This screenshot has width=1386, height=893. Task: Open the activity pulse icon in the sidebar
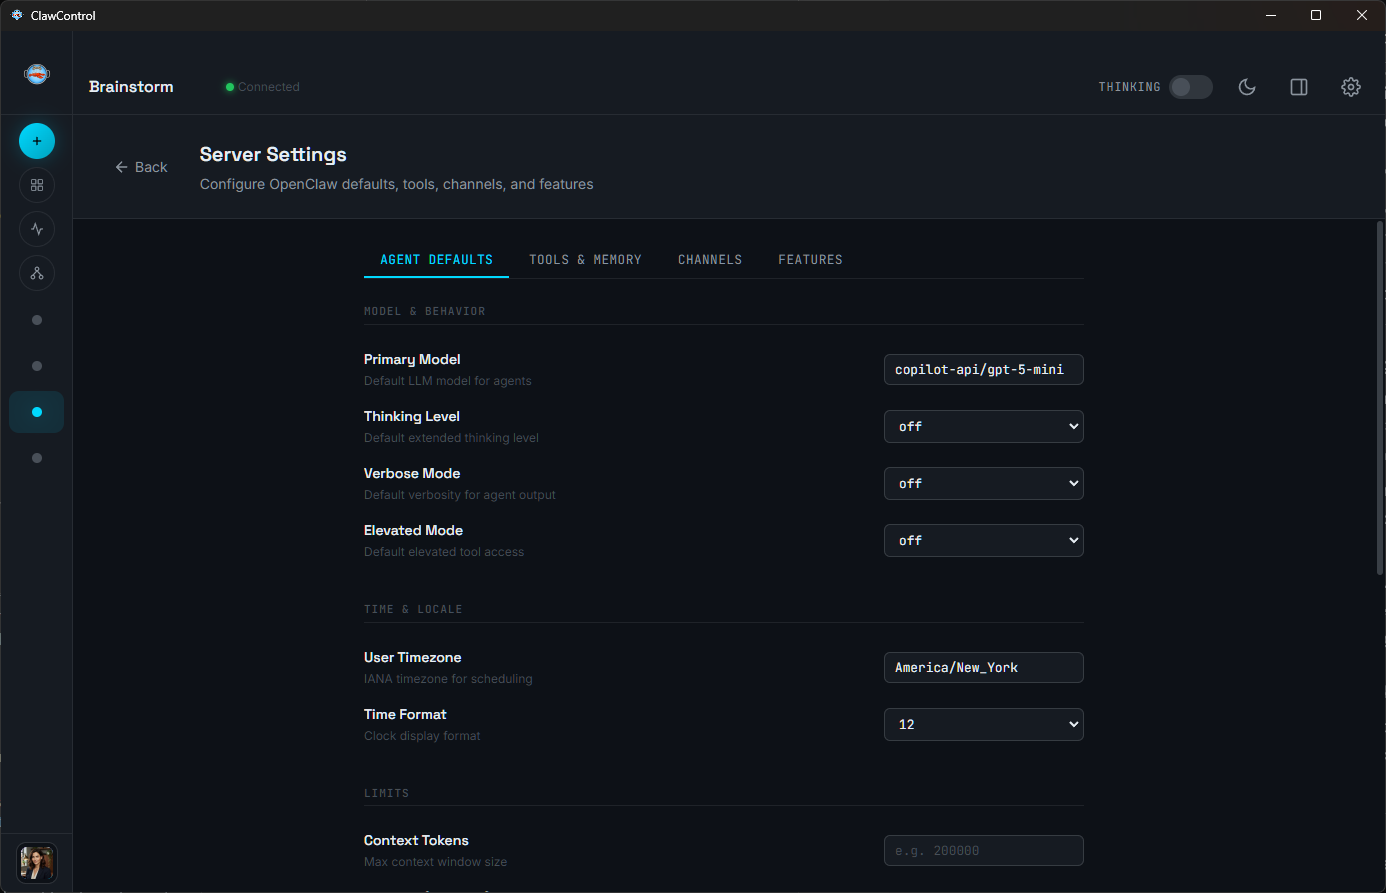click(36, 229)
